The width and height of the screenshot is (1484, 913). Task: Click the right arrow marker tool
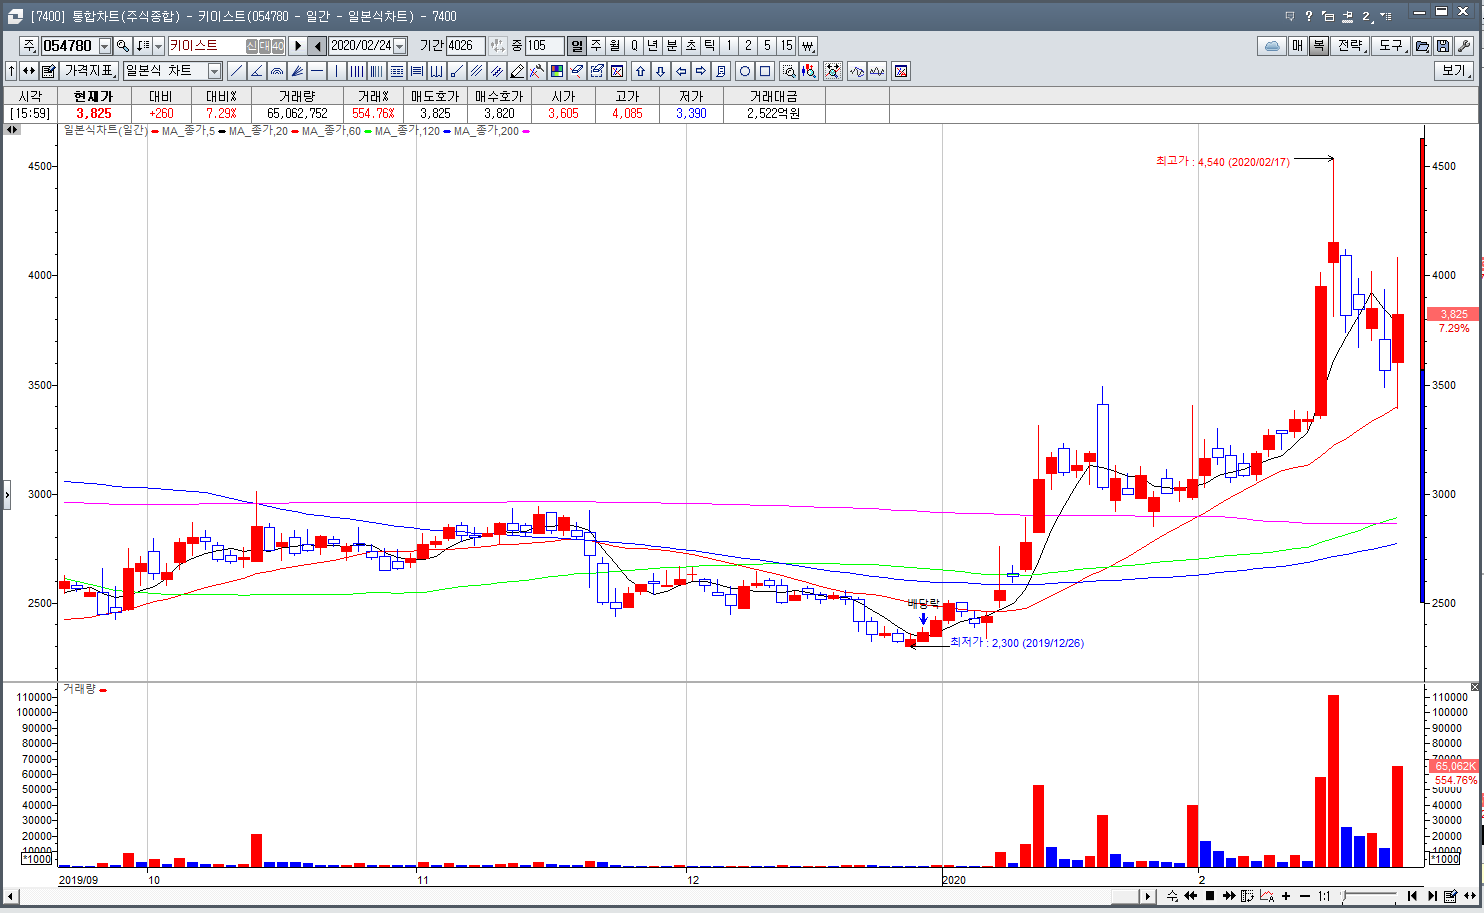click(x=701, y=71)
